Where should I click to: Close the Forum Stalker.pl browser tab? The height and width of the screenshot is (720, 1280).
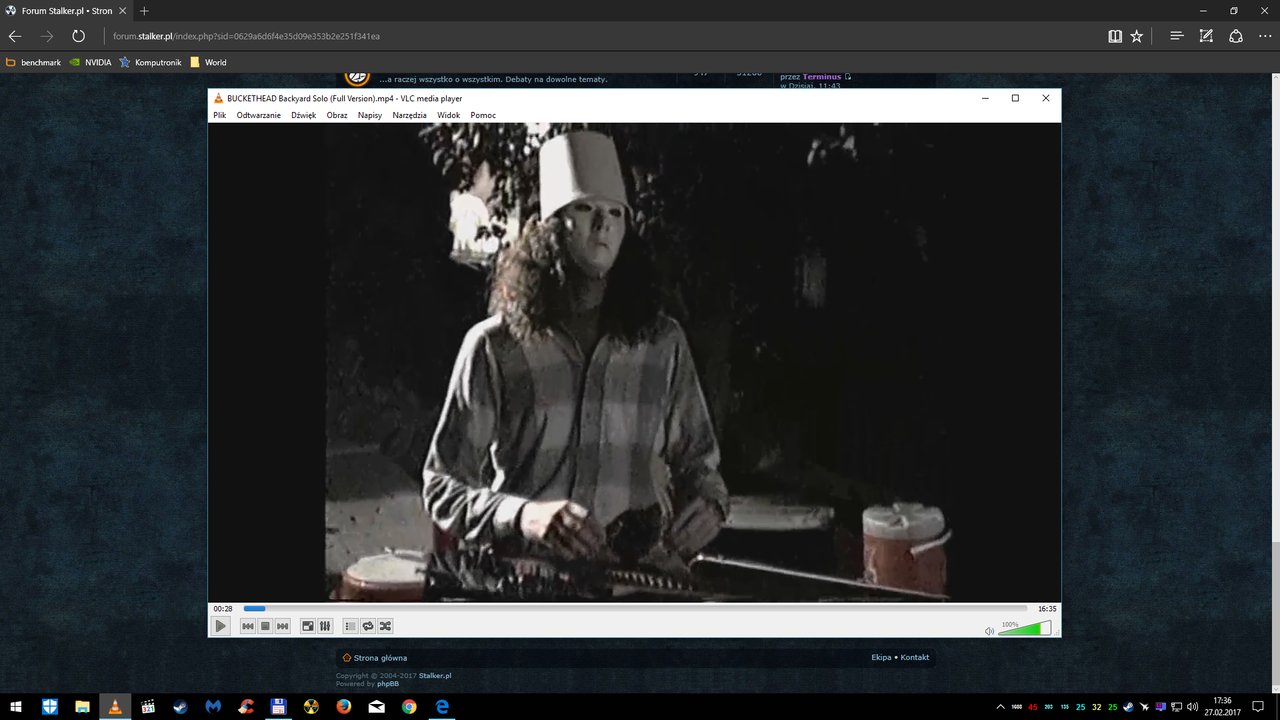tap(122, 11)
